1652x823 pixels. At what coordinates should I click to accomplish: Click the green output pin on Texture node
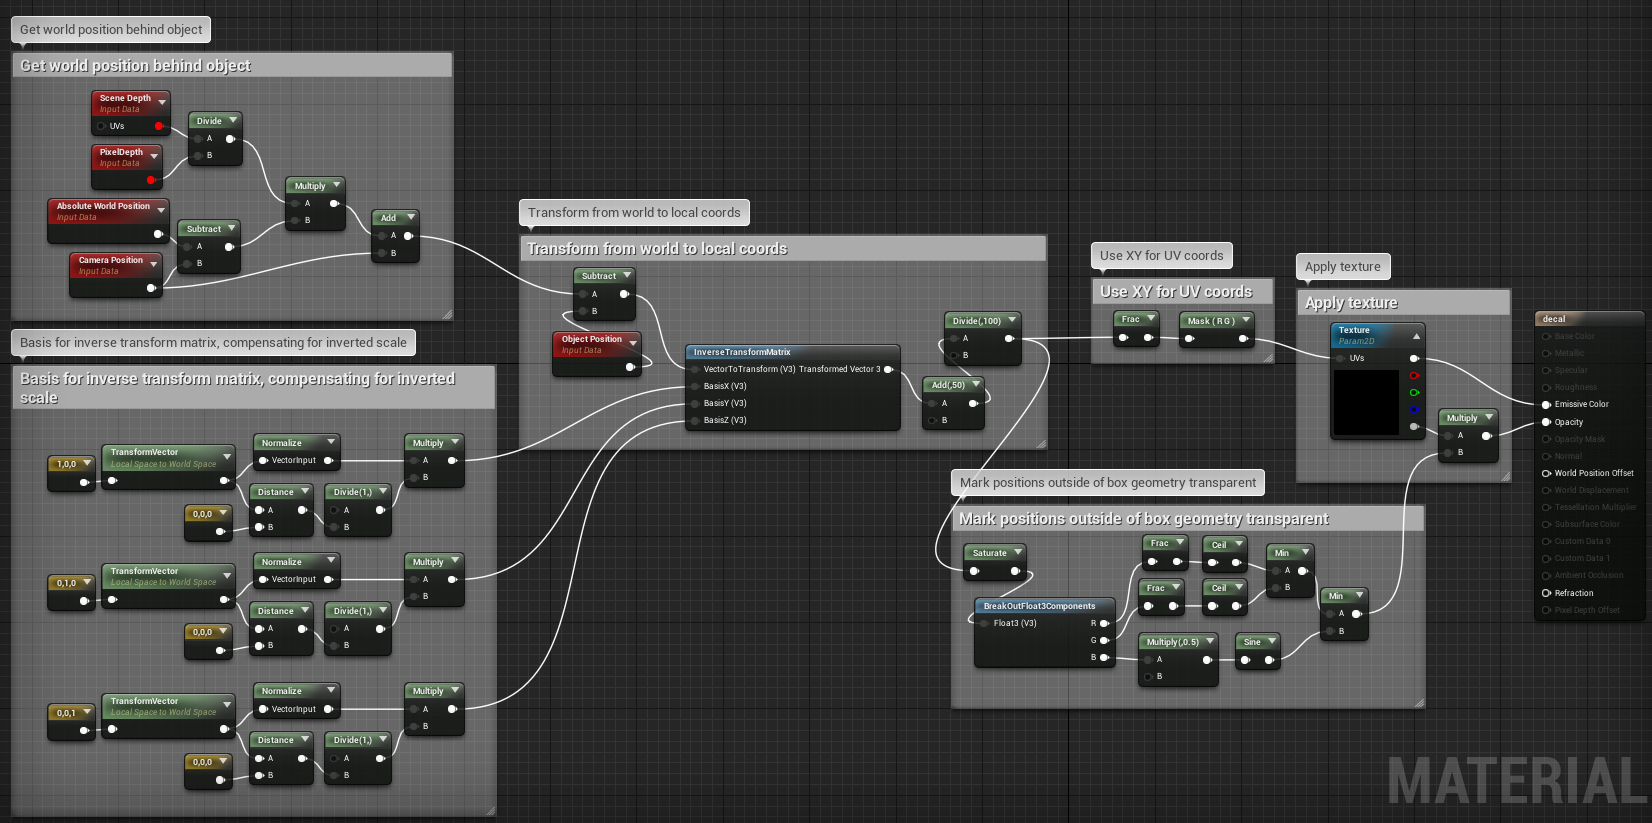(1414, 392)
